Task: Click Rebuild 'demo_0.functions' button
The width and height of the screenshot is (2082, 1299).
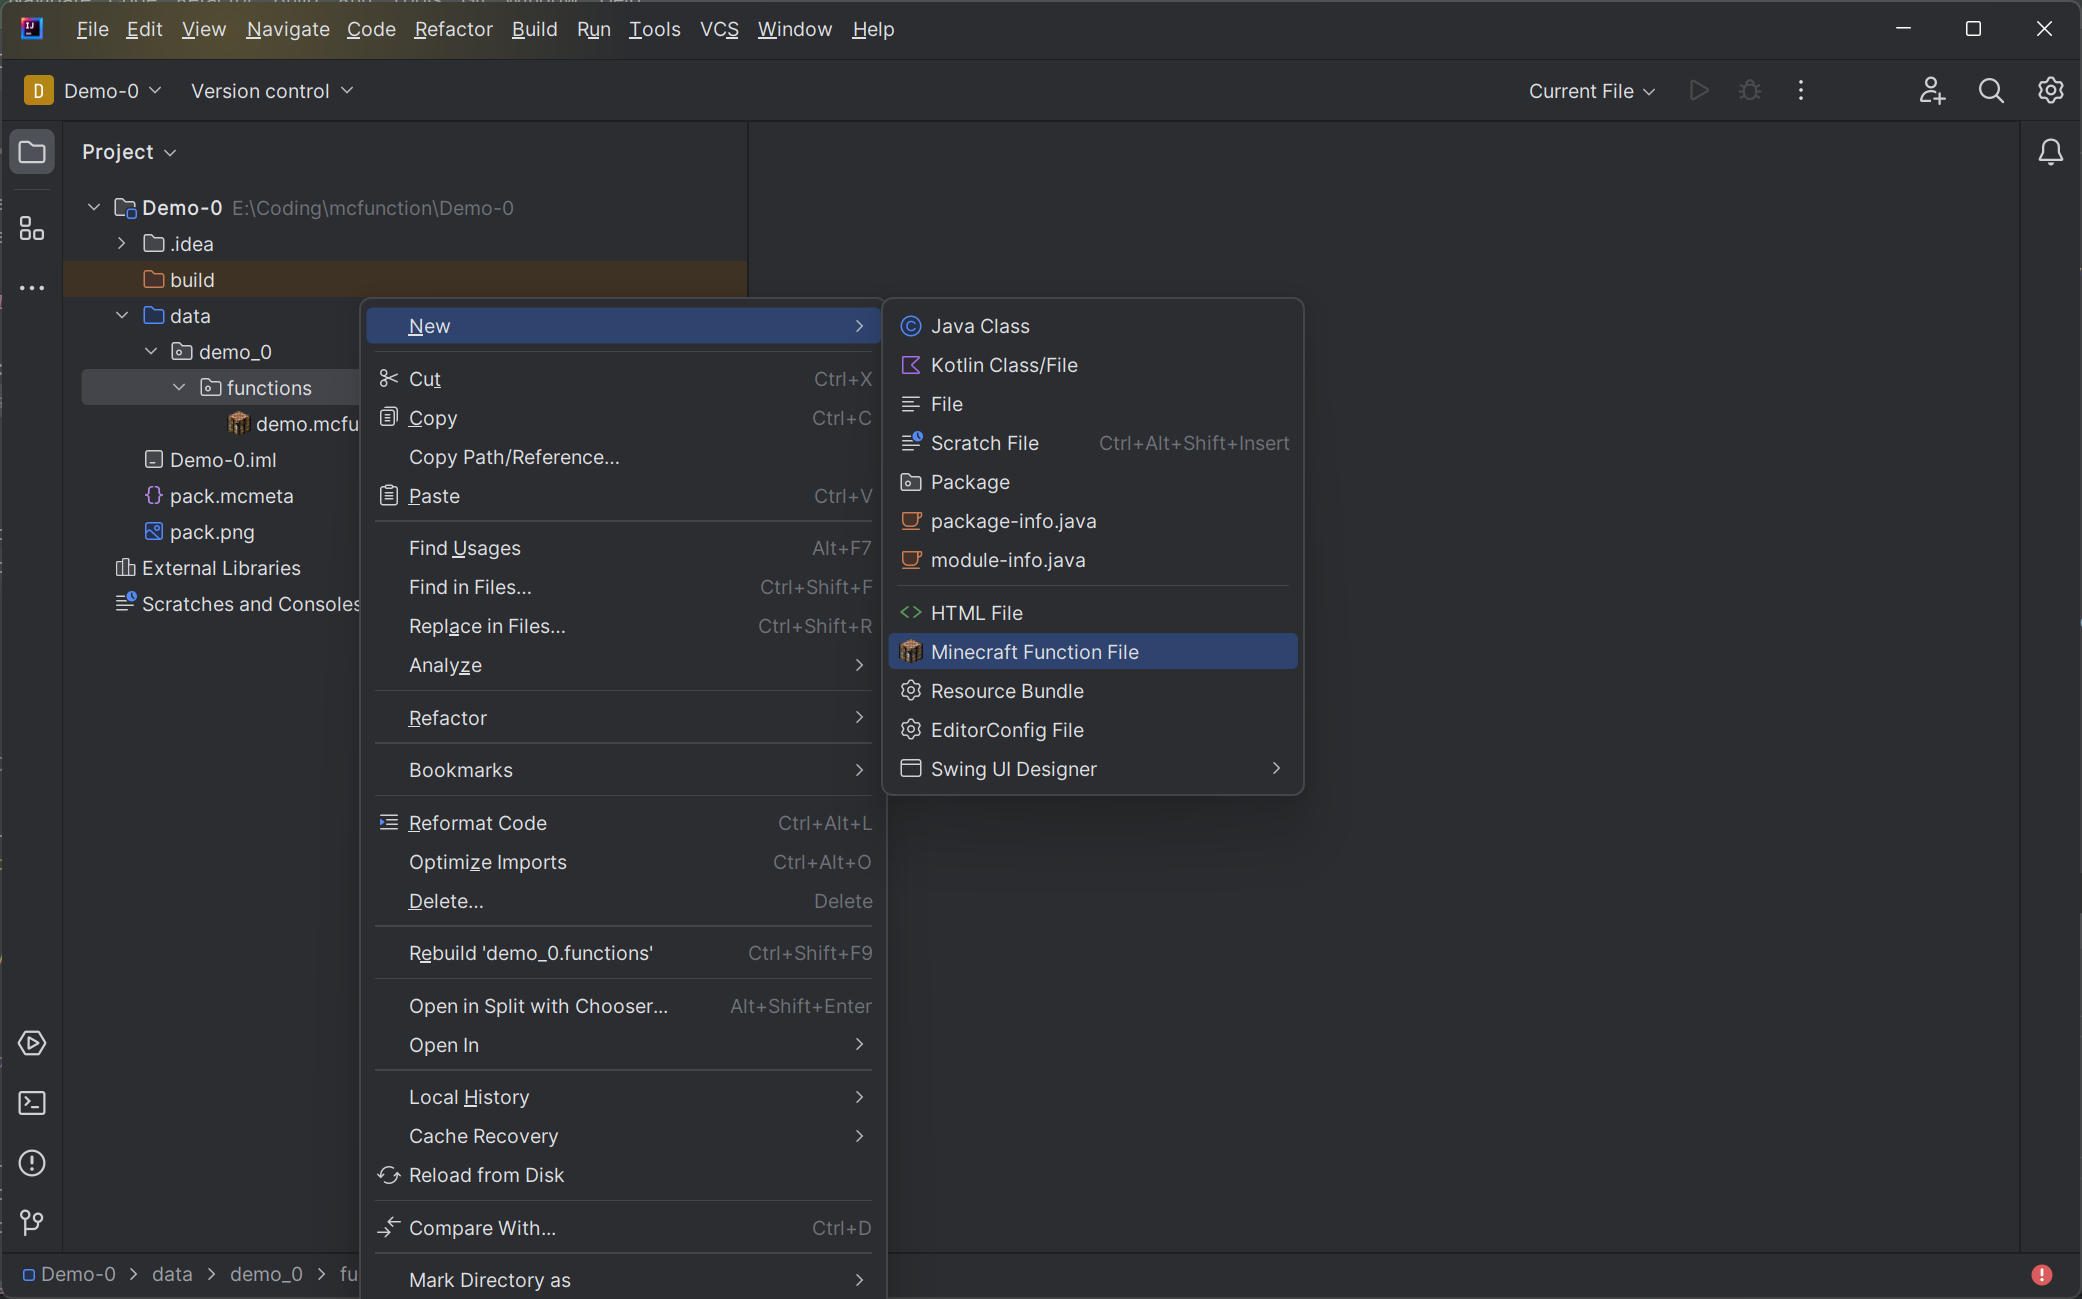Action: pyautogui.click(x=531, y=953)
